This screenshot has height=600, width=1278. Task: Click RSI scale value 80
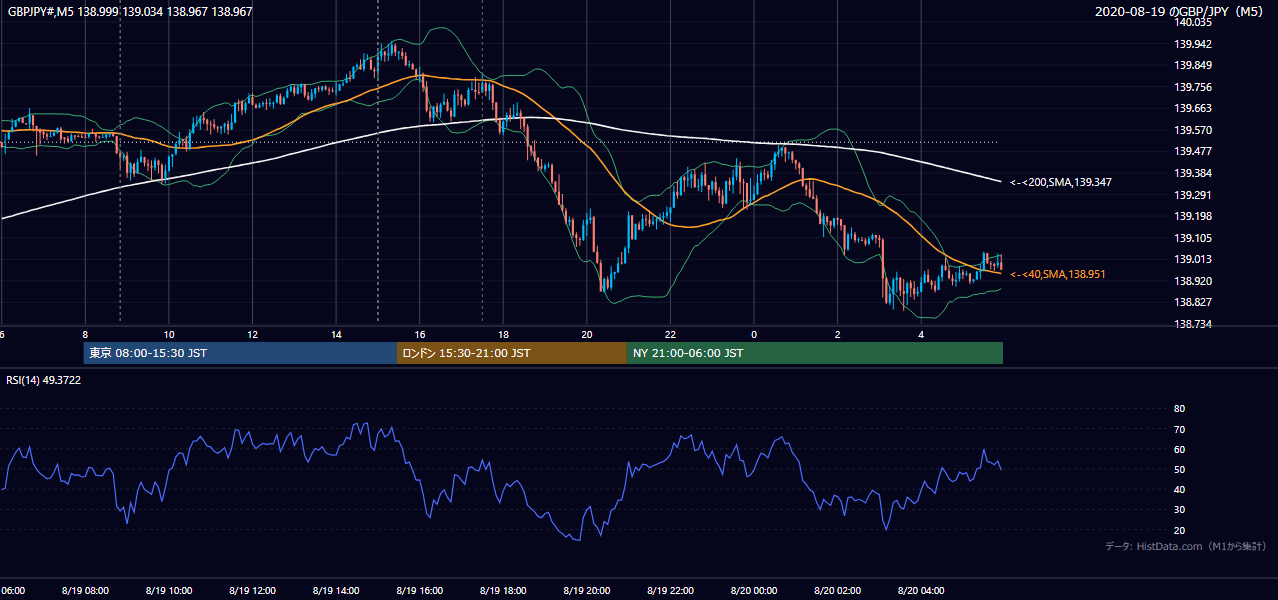1179,409
